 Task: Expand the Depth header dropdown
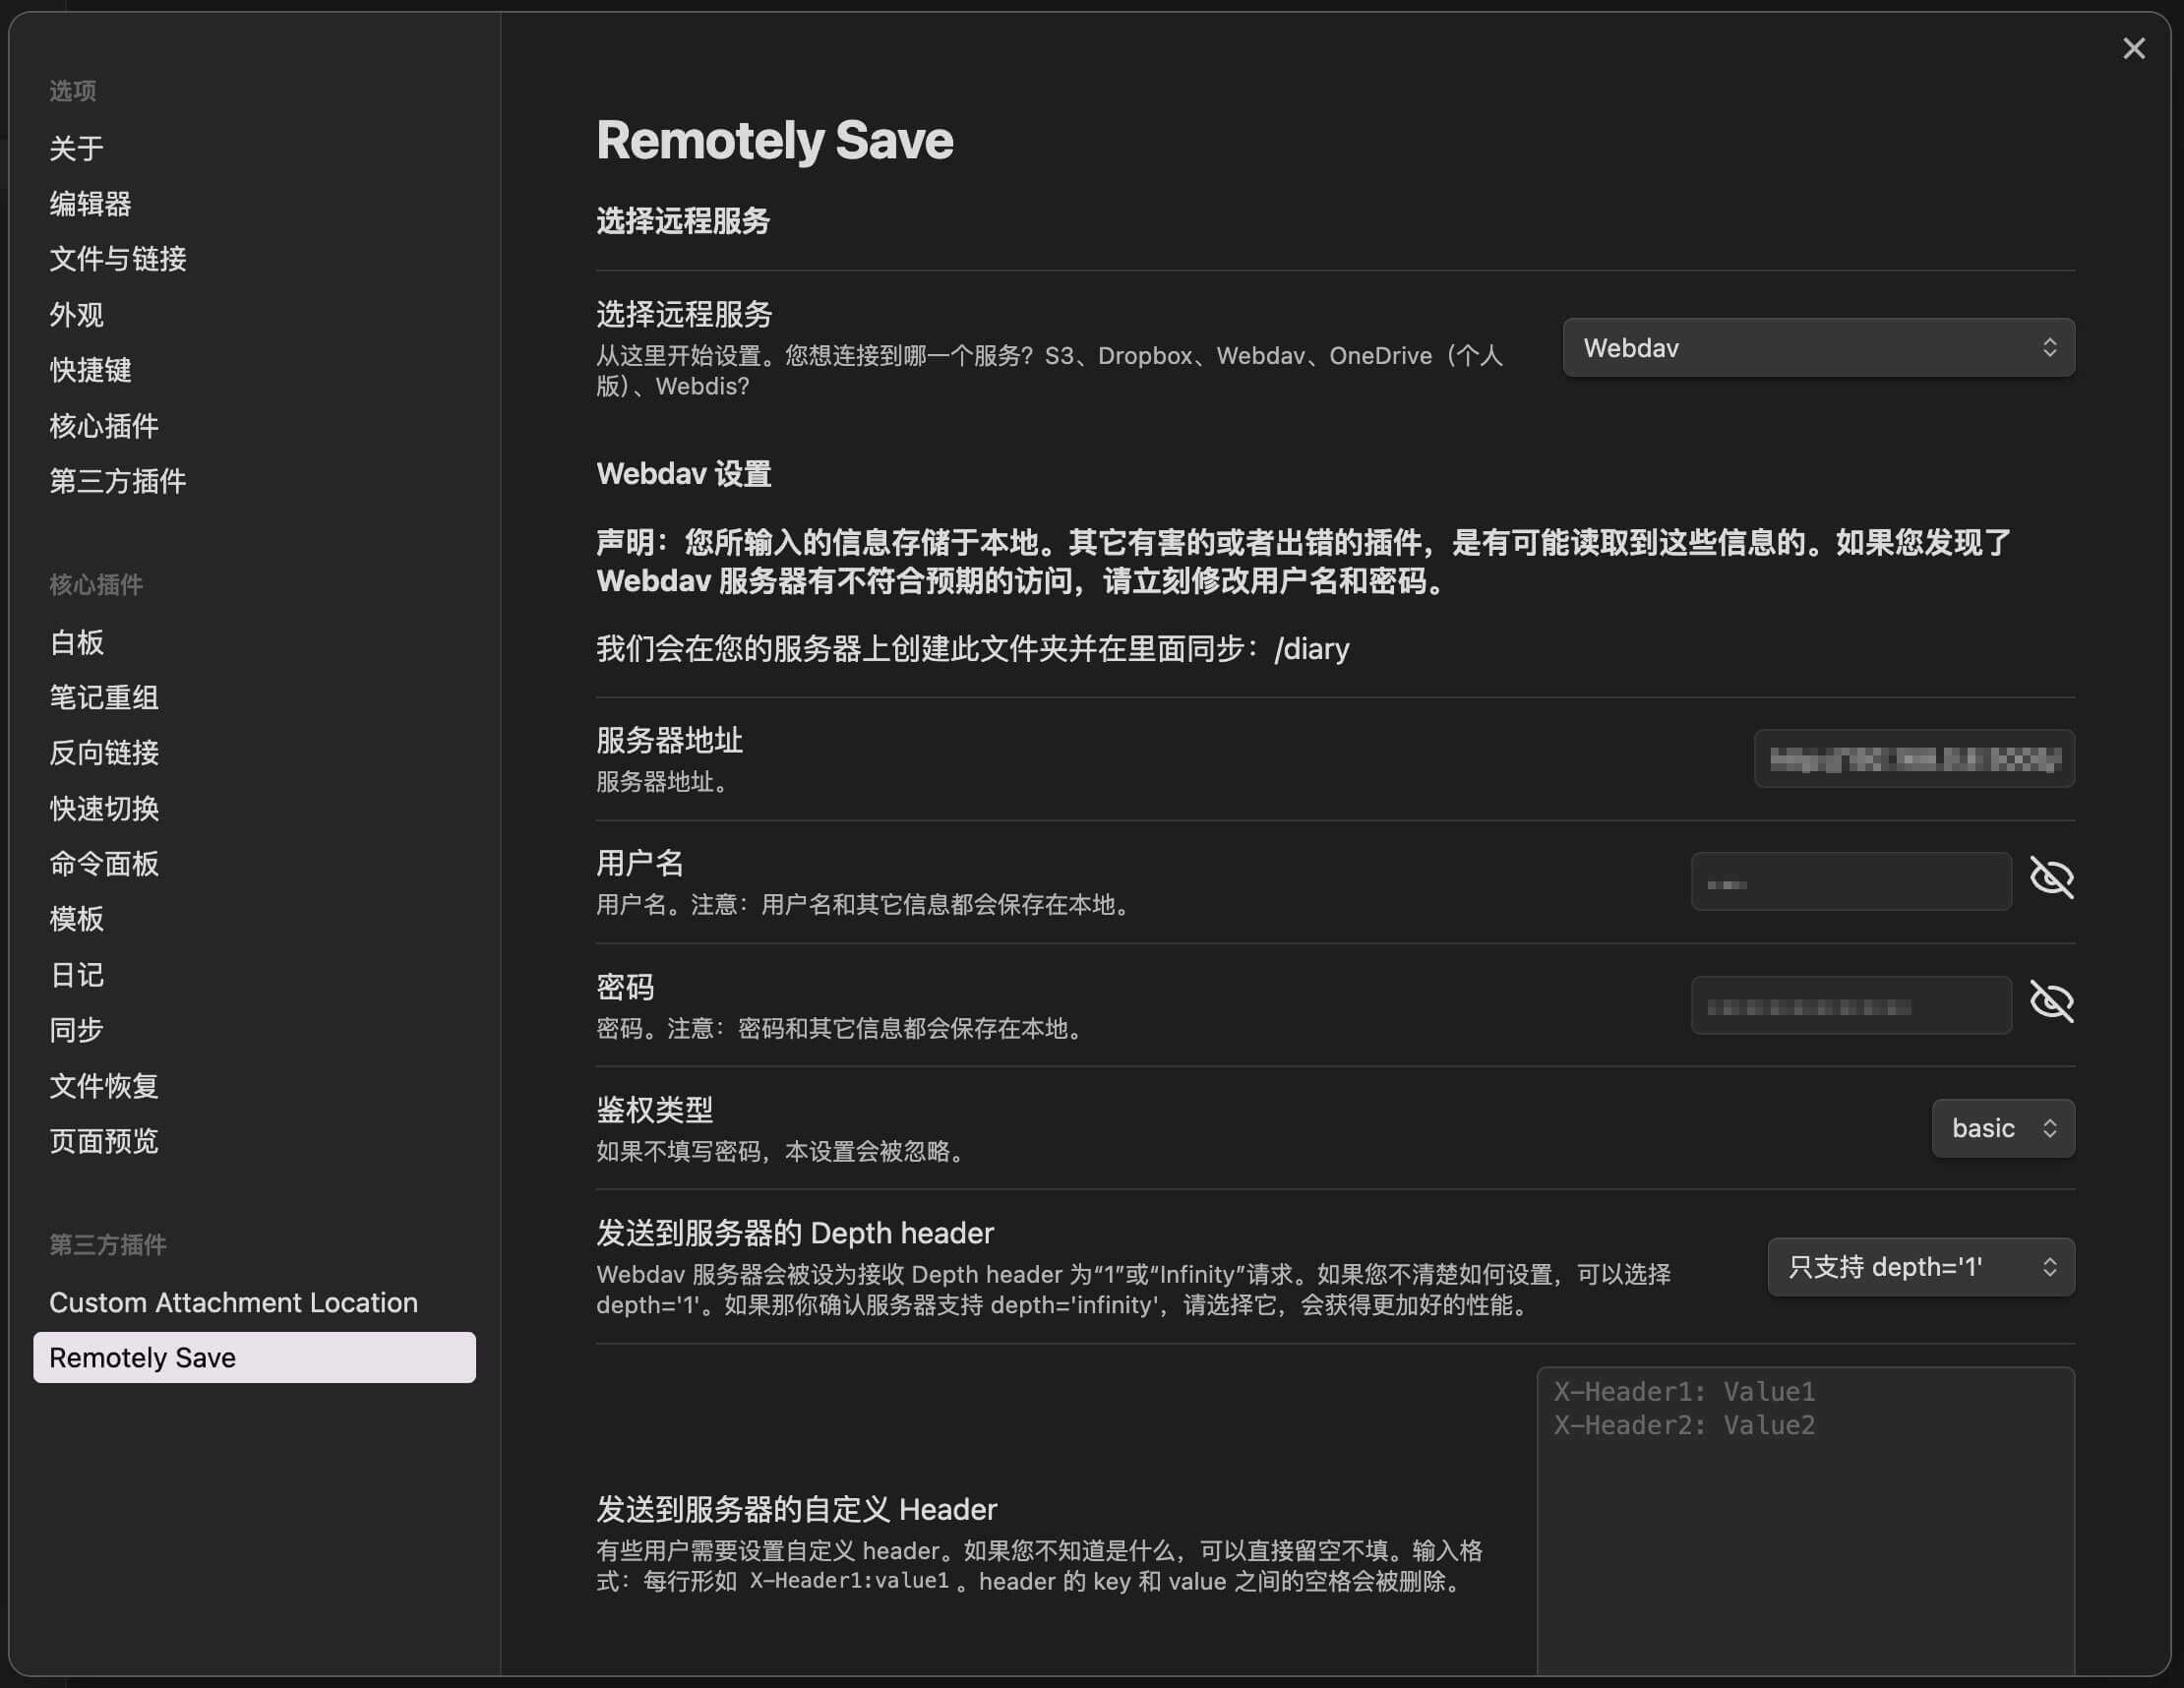[1920, 1267]
